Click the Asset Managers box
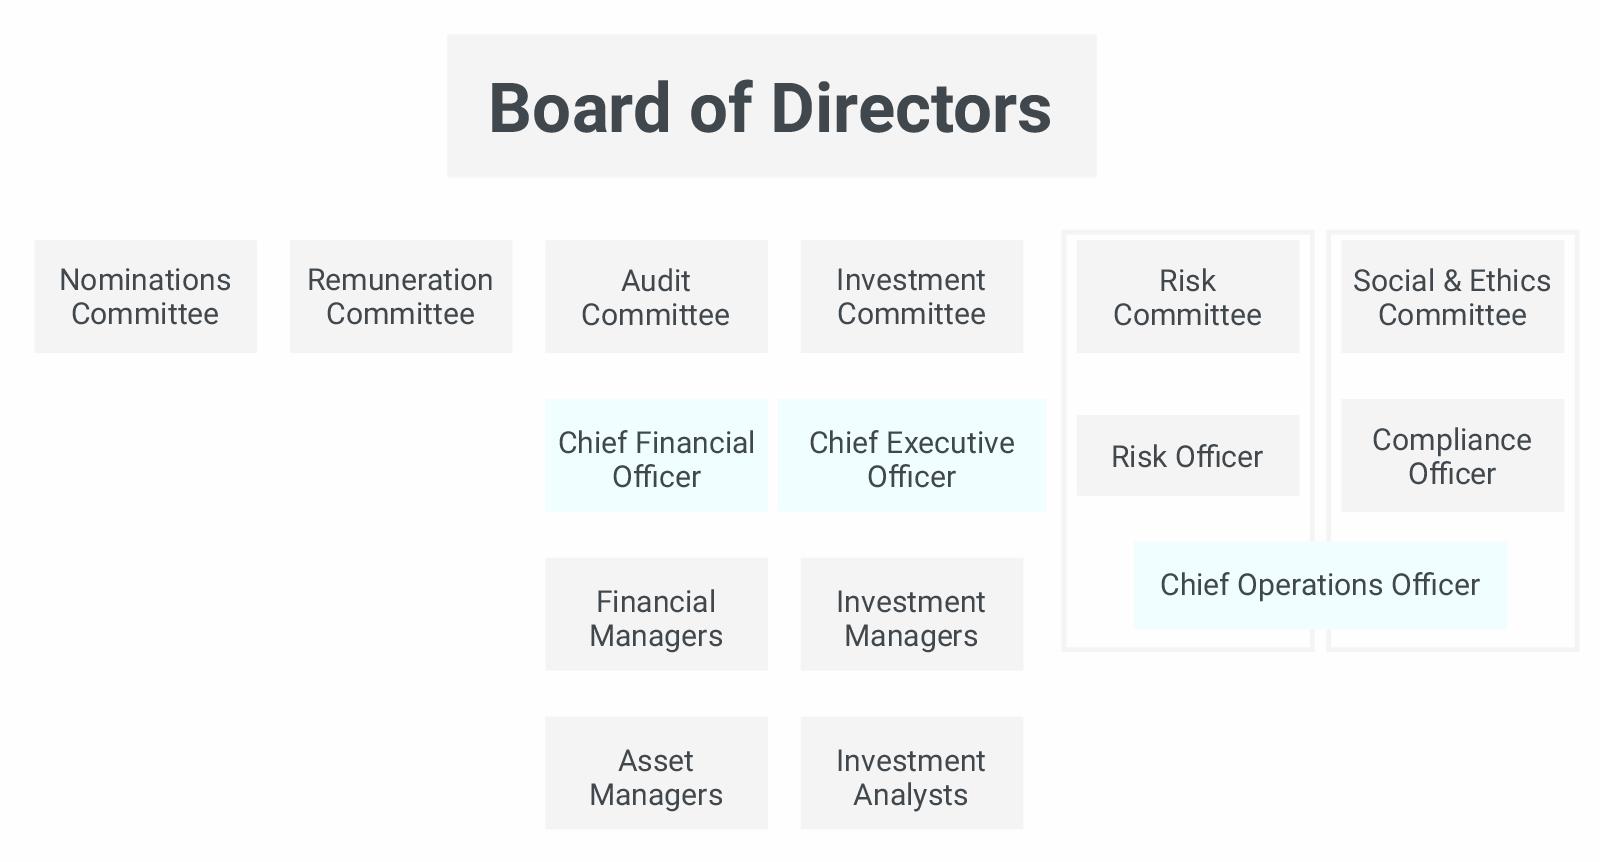Image resolution: width=1600 pixels, height=862 pixels. coord(656,773)
